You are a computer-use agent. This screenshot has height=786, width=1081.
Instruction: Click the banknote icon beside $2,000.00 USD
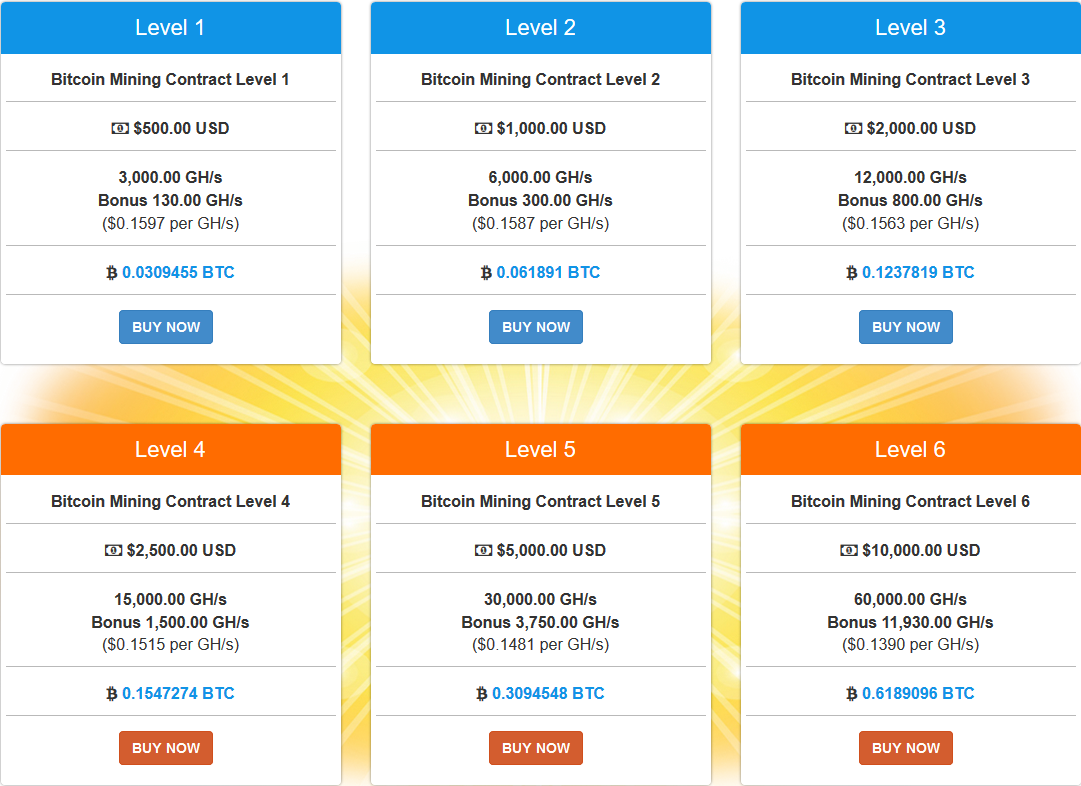(853, 128)
